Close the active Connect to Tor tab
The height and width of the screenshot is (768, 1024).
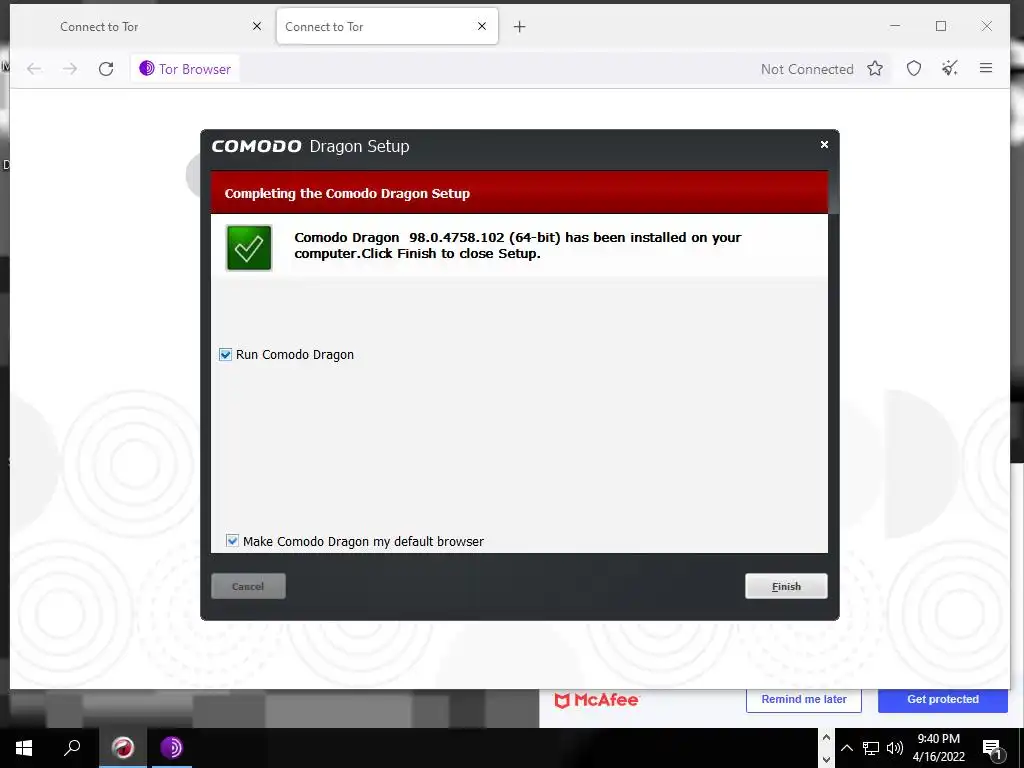482,26
